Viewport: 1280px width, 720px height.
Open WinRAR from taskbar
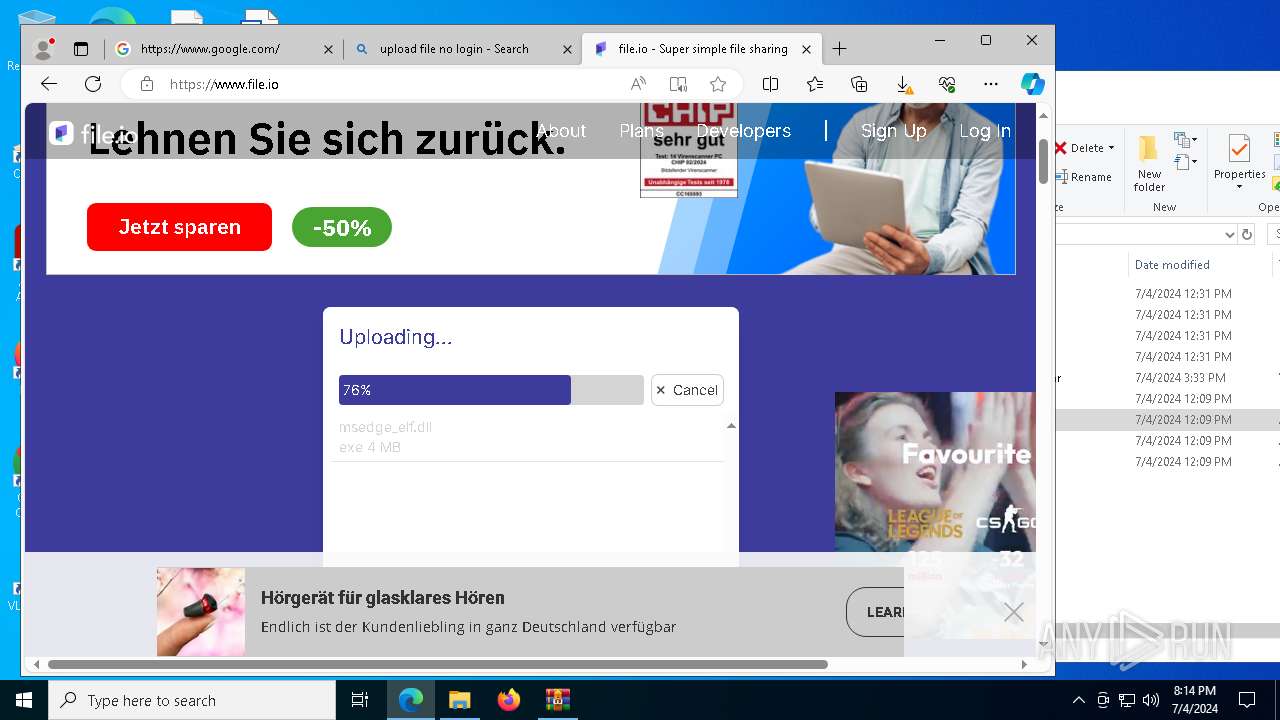click(557, 700)
